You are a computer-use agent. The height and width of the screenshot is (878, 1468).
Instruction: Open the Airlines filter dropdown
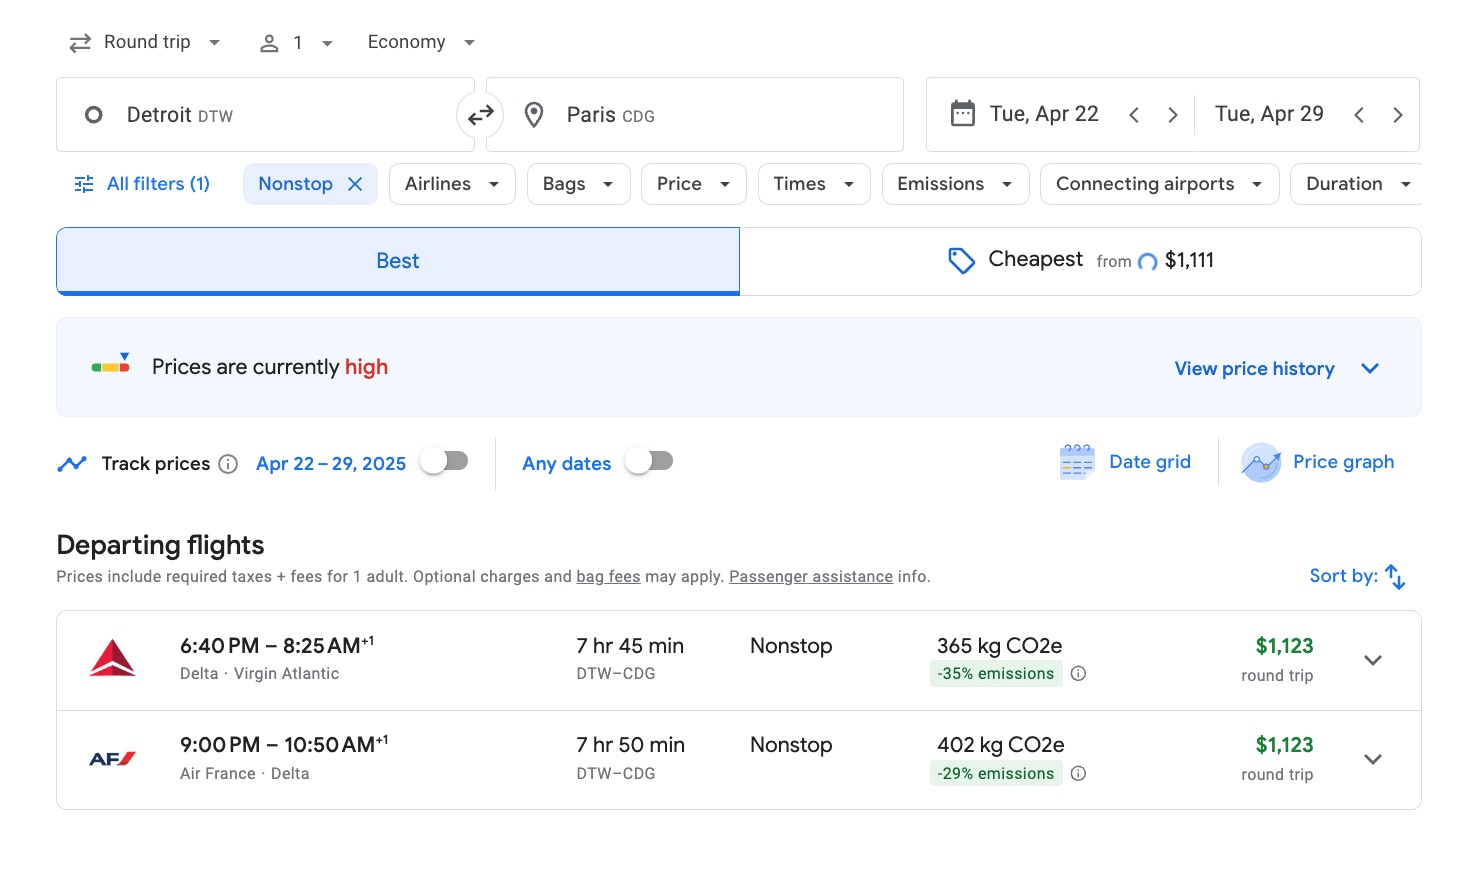(x=451, y=183)
